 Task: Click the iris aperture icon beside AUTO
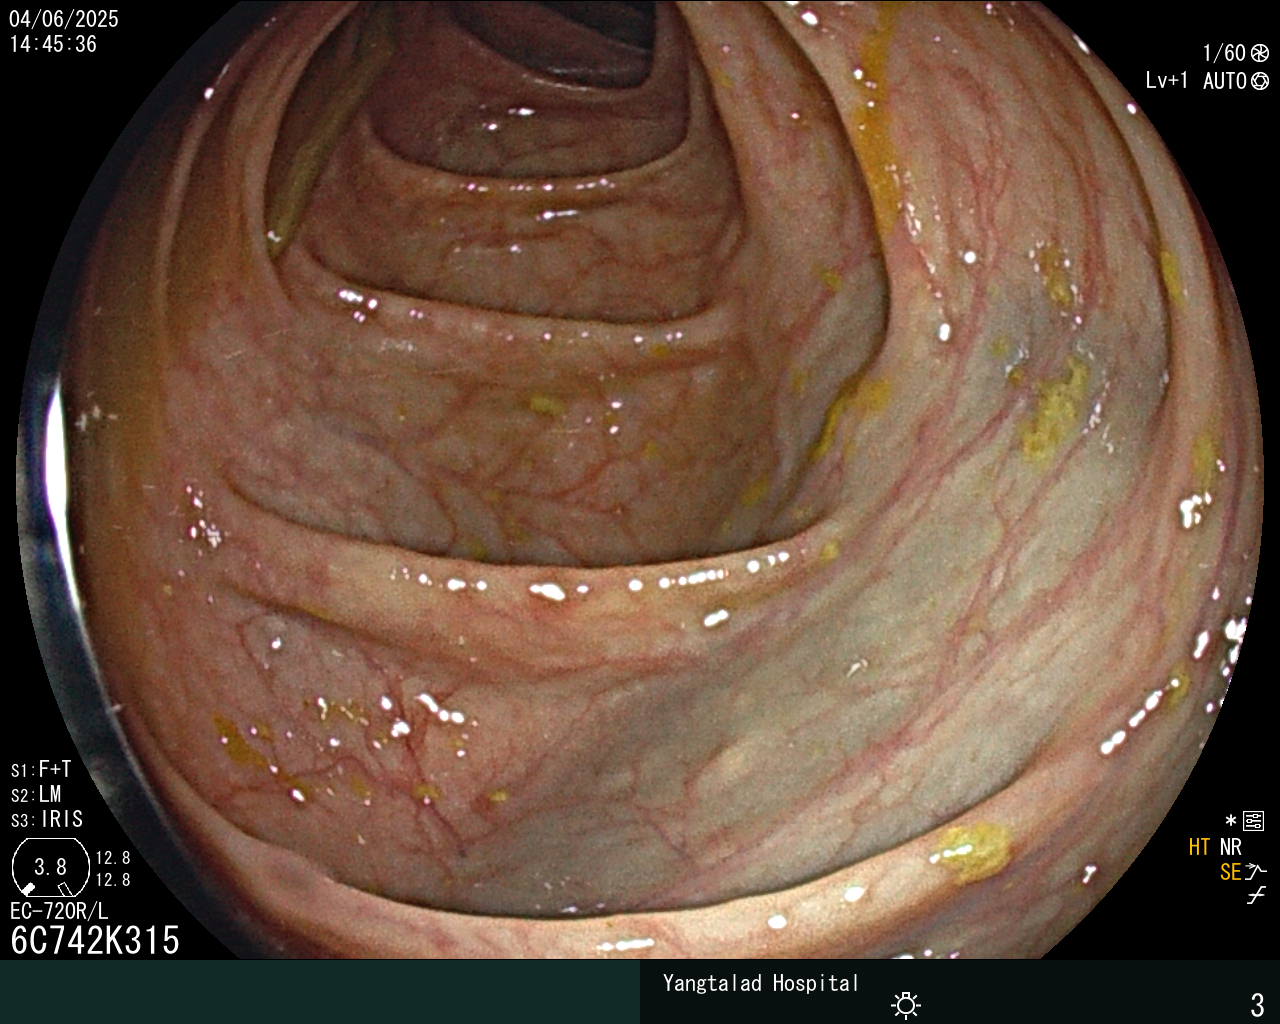(x=1260, y=81)
